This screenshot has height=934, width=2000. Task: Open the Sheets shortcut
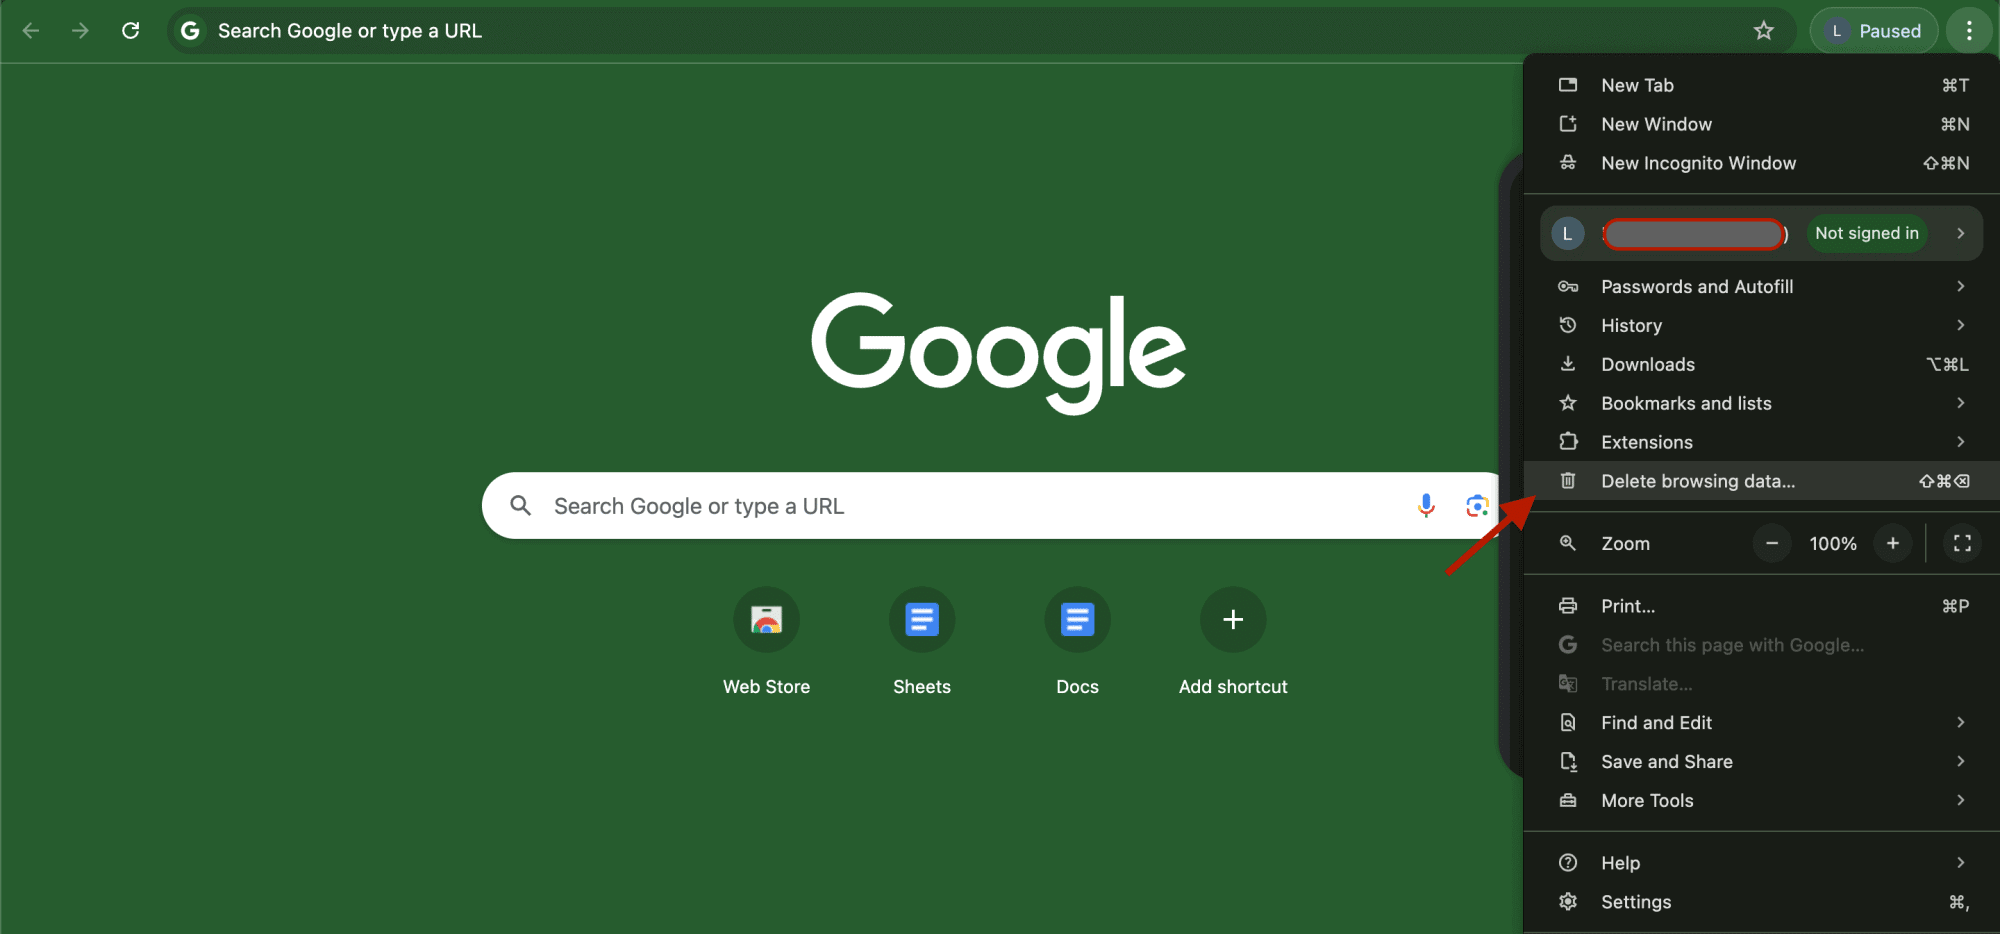tap(922, 642)
